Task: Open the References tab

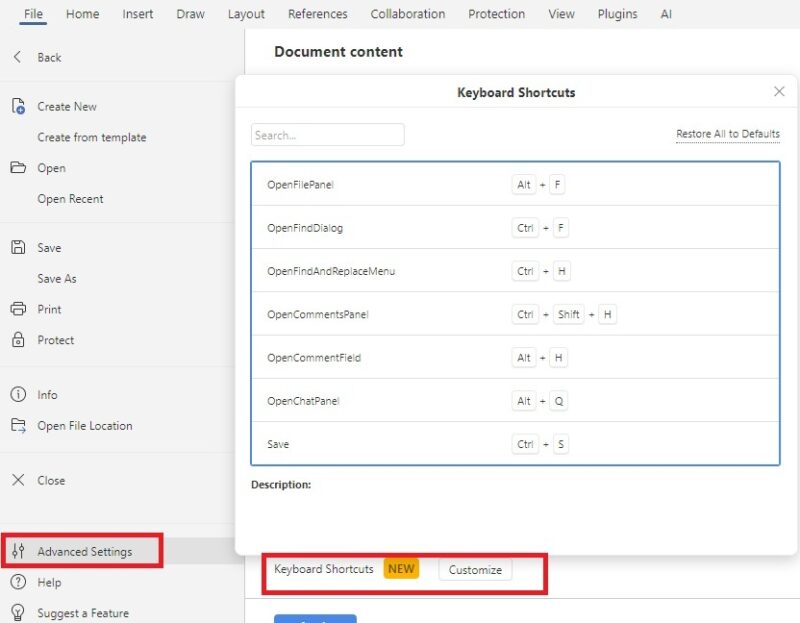Action: point(317,14)
